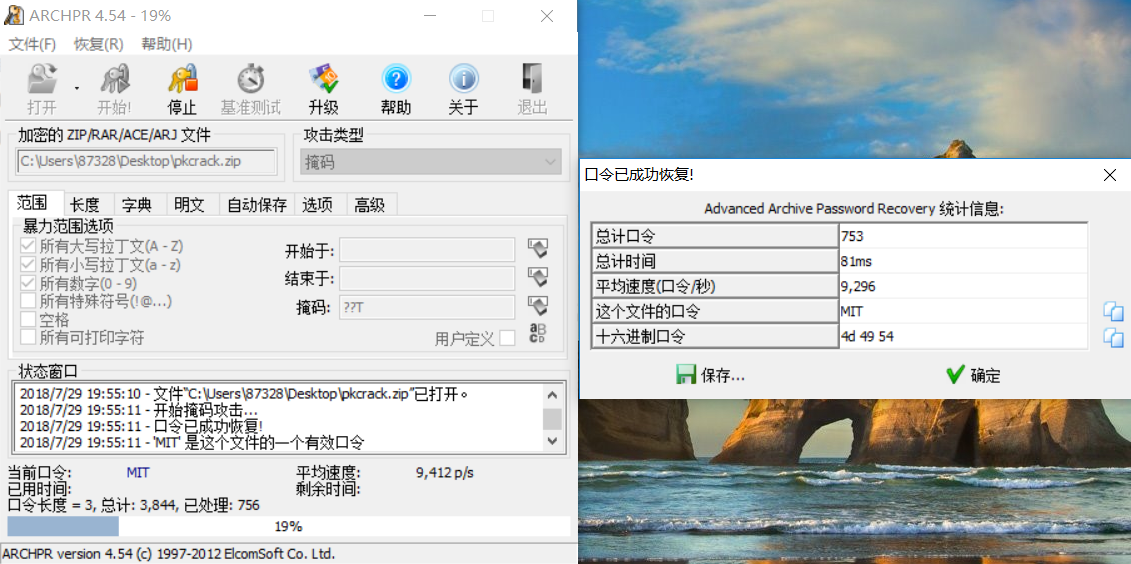1131x564 pixels.
Task: Close the ARCHPR main window
Action: coord(549,16)
